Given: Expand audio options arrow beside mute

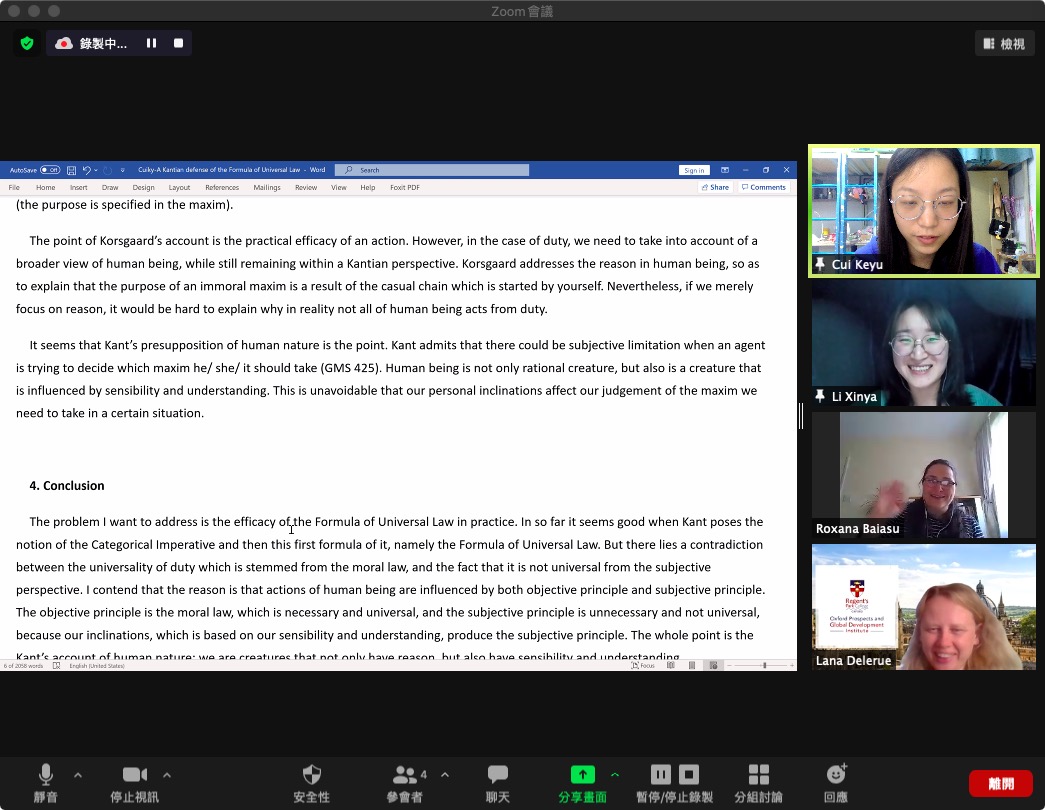Looking at the screenshot, I should (78, 774).
